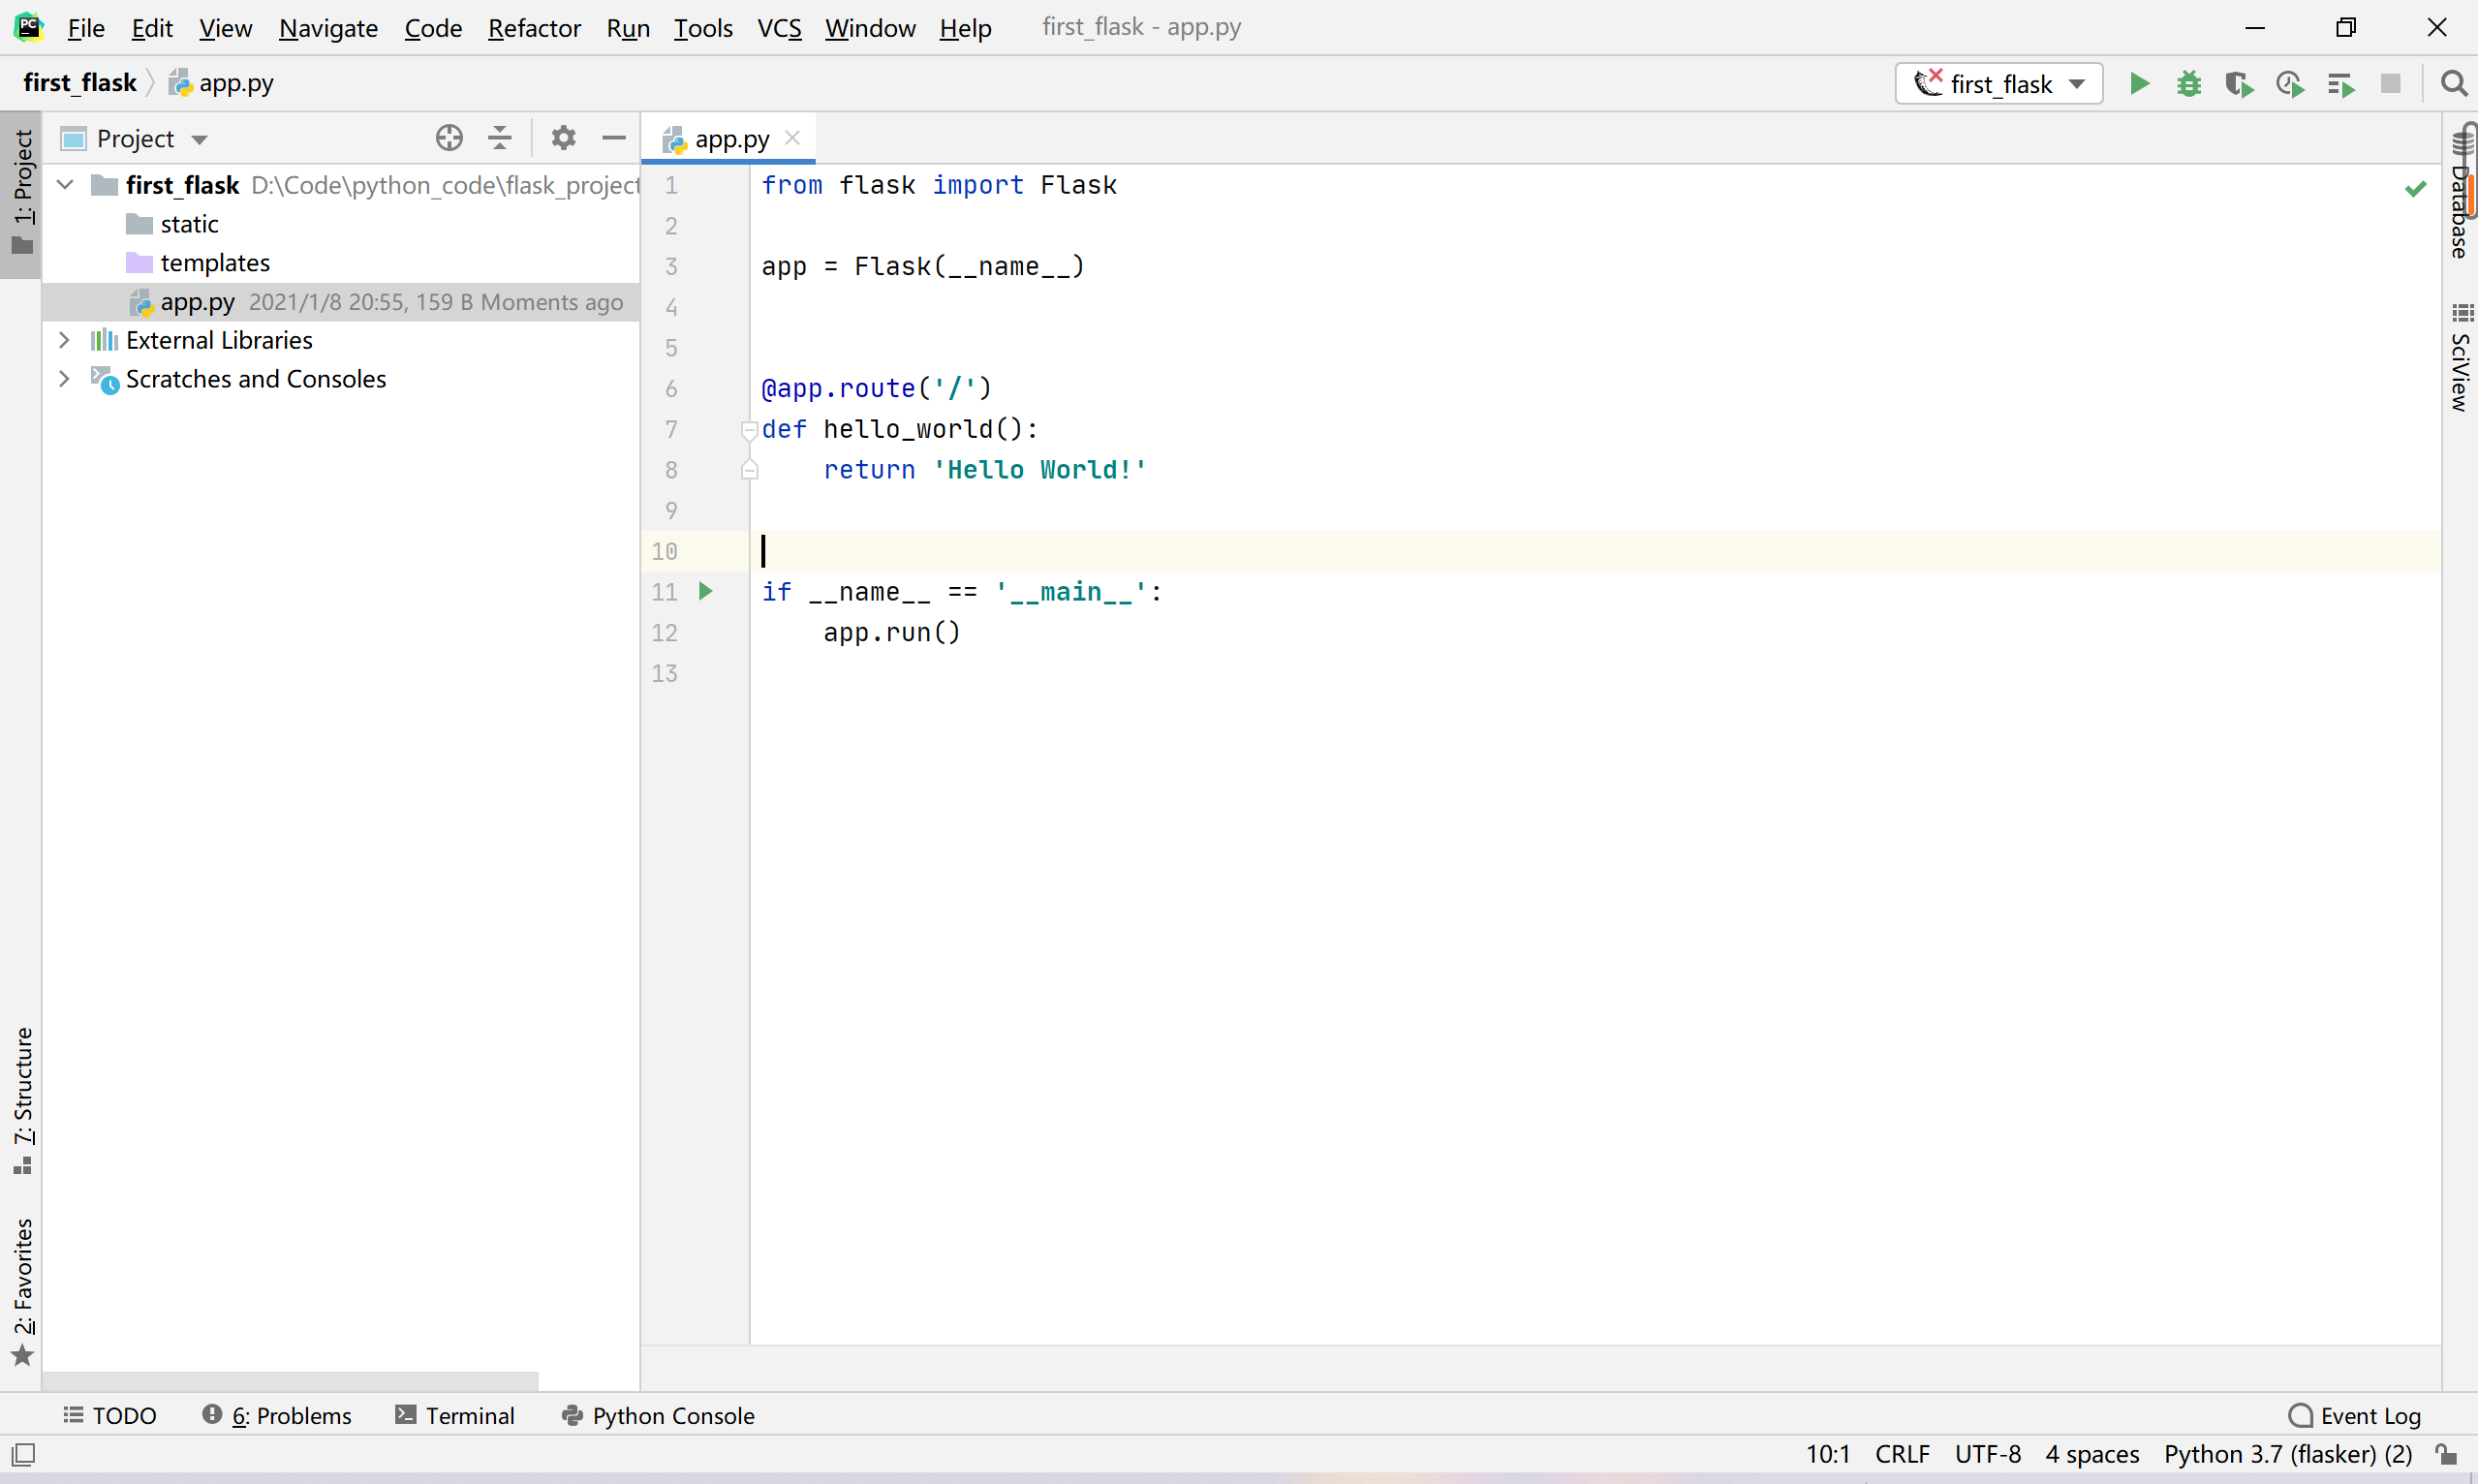Viewport: 2478px width, 1484px height.
Task: Open the Edit menu
Action: click(x=152, y=28)
